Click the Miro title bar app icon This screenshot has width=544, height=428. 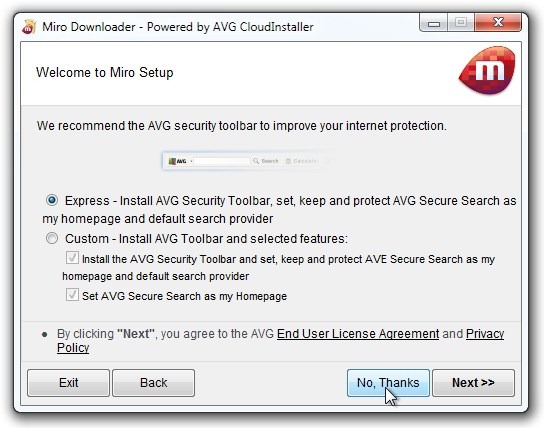click(x=29, y=27)
